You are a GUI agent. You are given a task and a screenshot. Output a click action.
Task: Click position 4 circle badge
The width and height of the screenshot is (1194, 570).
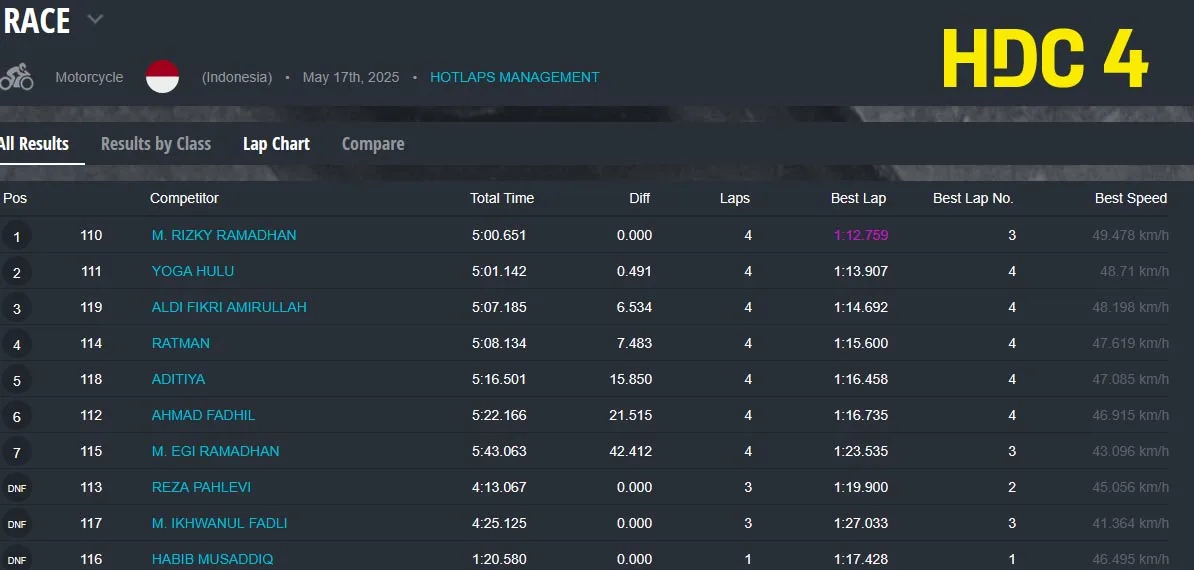coord(16,344)
